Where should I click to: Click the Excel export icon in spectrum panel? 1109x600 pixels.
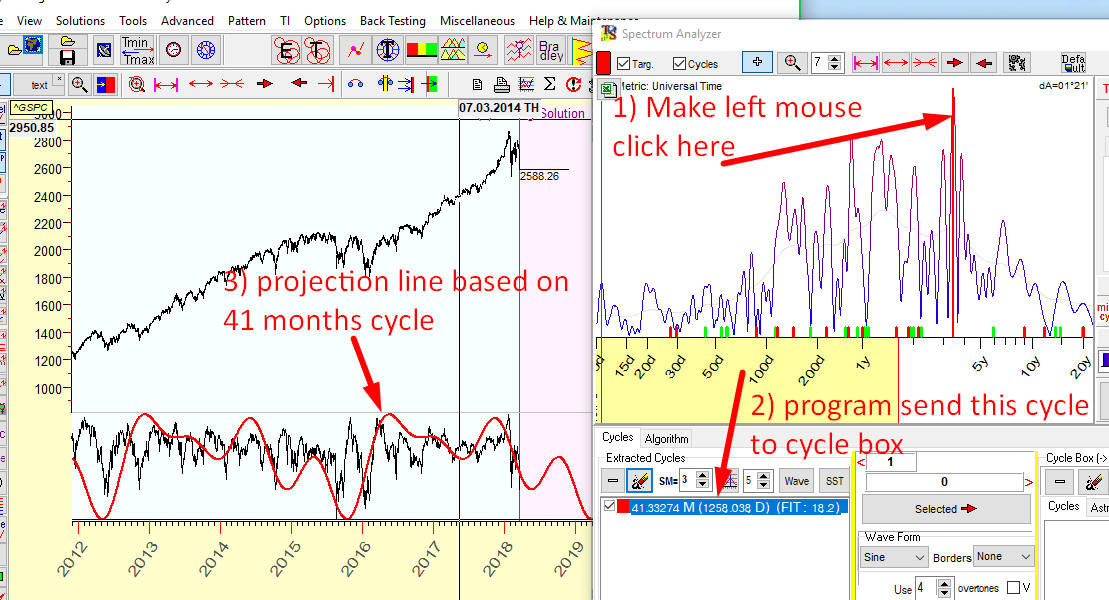[607, 89]
